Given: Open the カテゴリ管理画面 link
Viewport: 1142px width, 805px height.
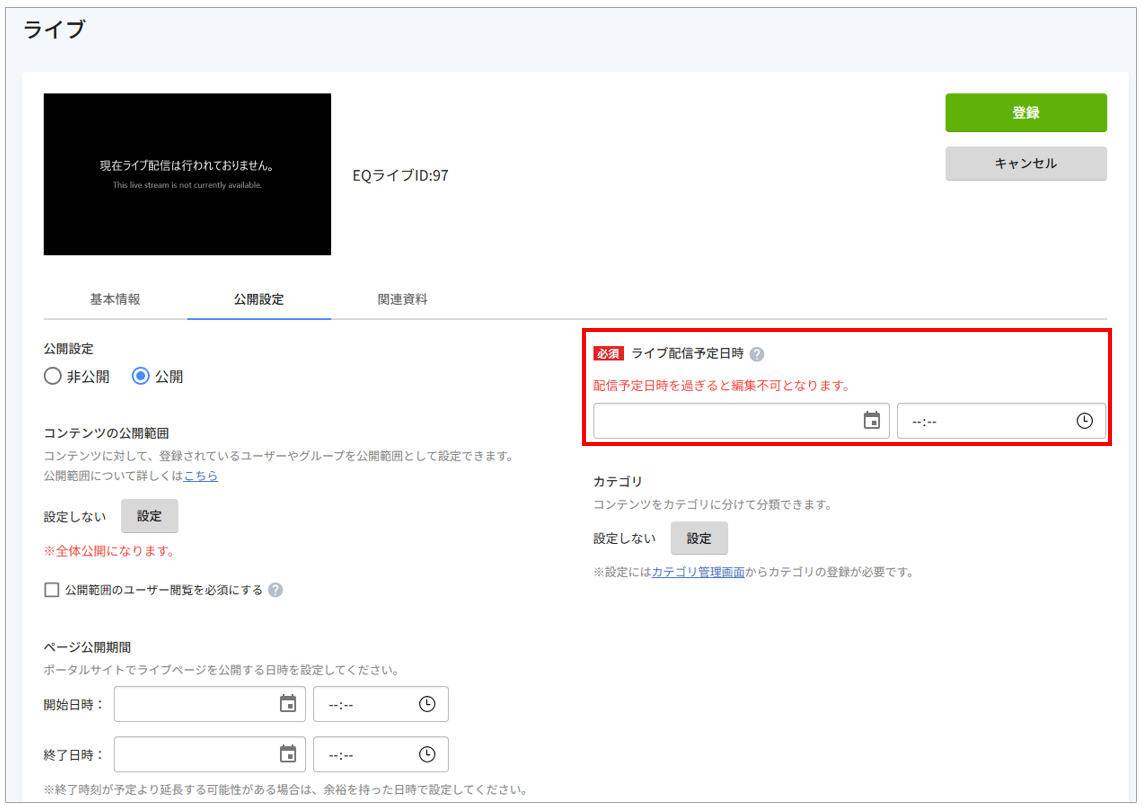Looking at the screenshot, I should click(697, 573).
